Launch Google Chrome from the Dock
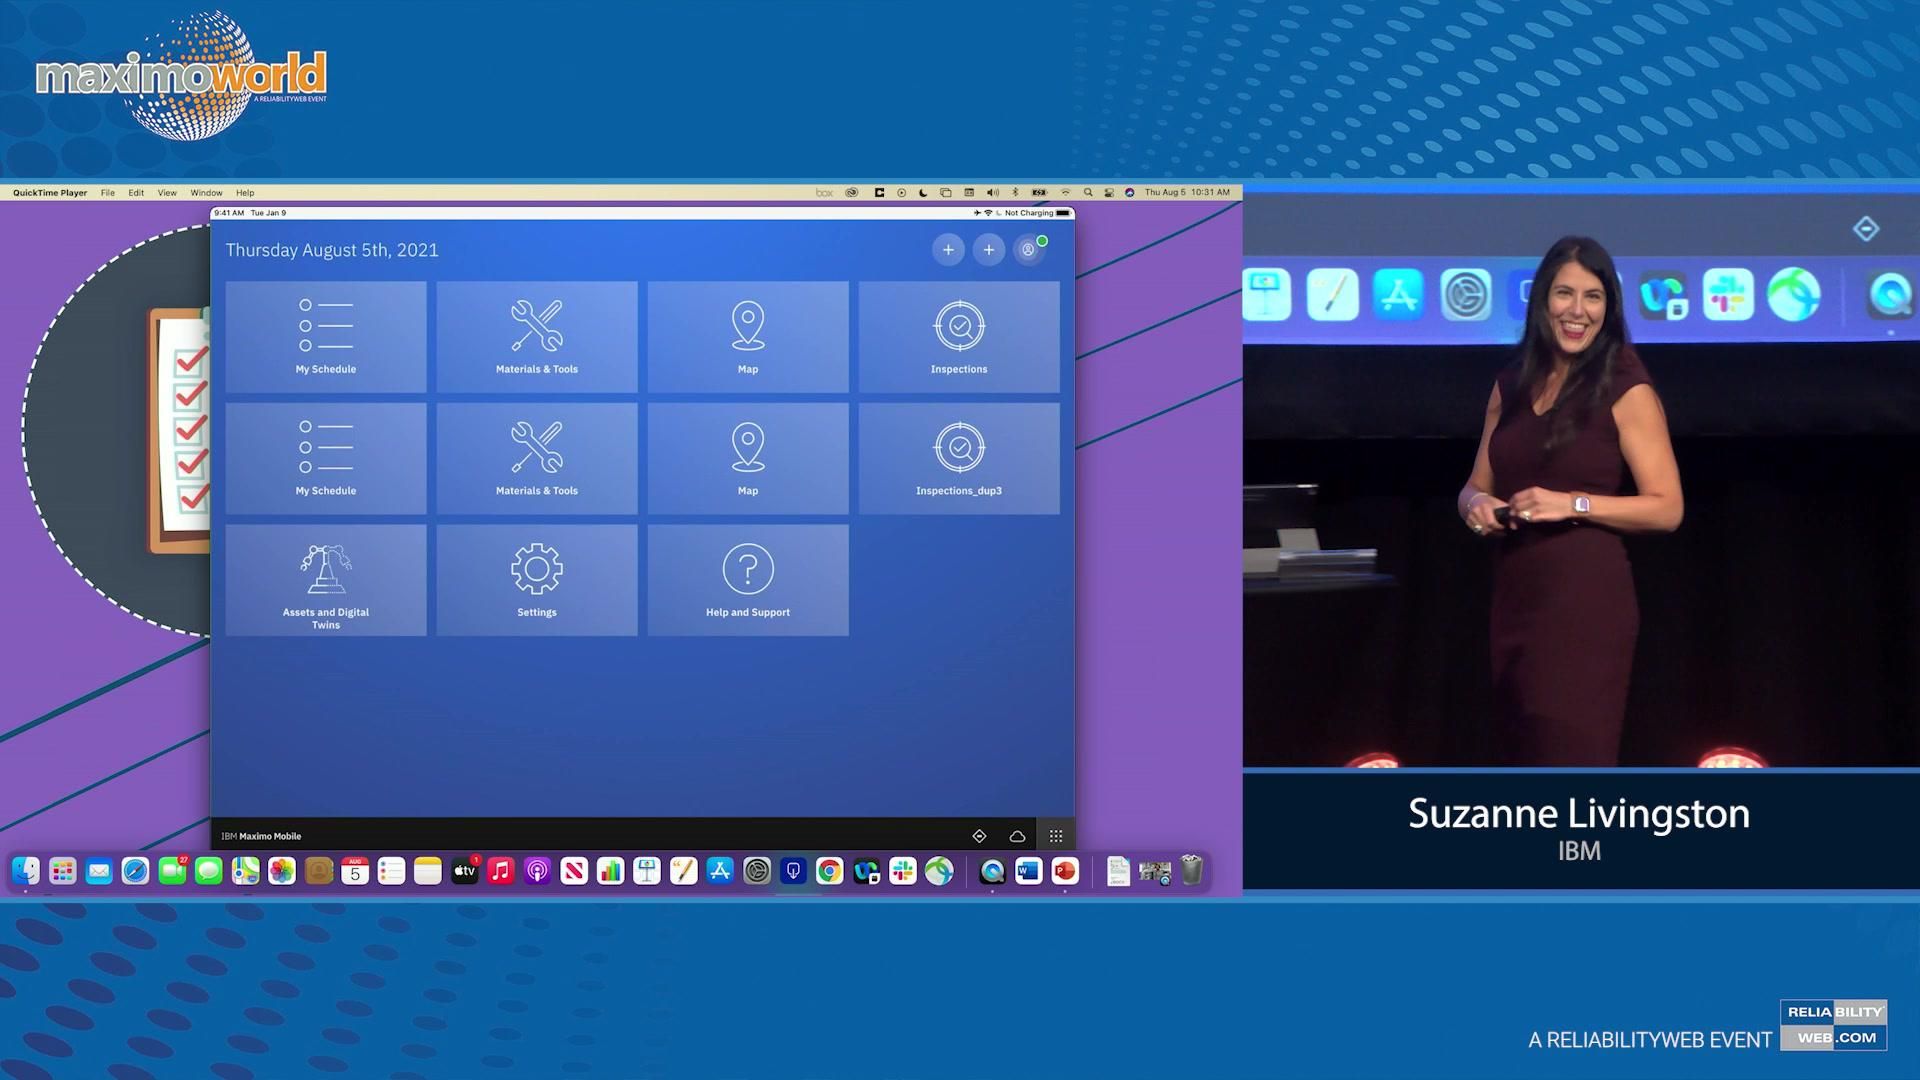 [829, 872]
